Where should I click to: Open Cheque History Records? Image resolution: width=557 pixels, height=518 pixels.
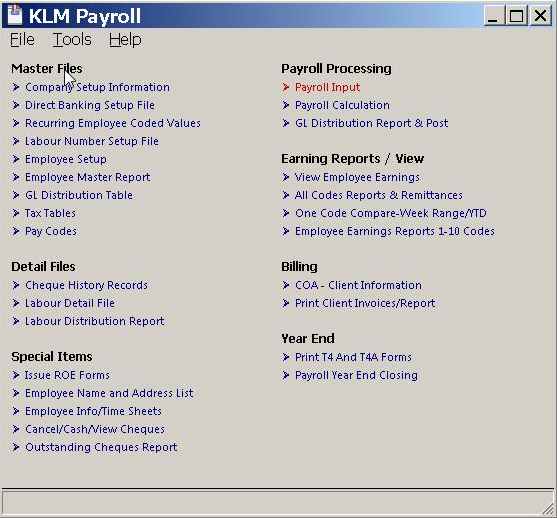pos(86,285)
